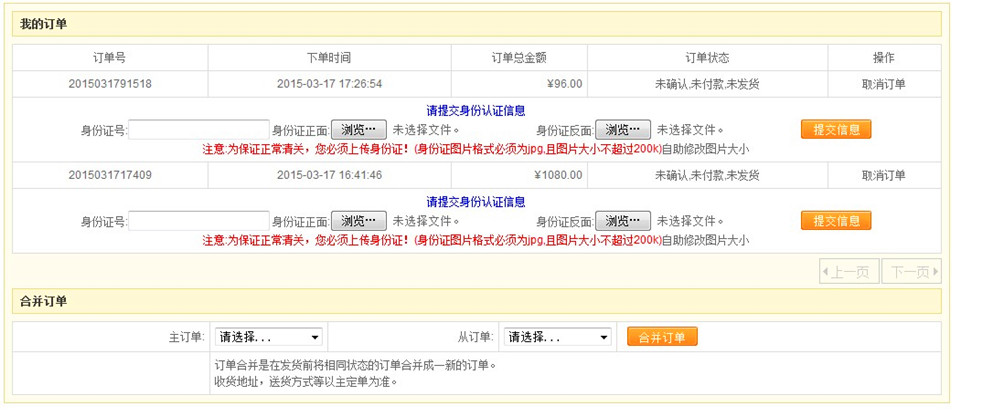Browse 身份证正面 file for second order
This screenshot has width=982, height=416.
[358, 221]
